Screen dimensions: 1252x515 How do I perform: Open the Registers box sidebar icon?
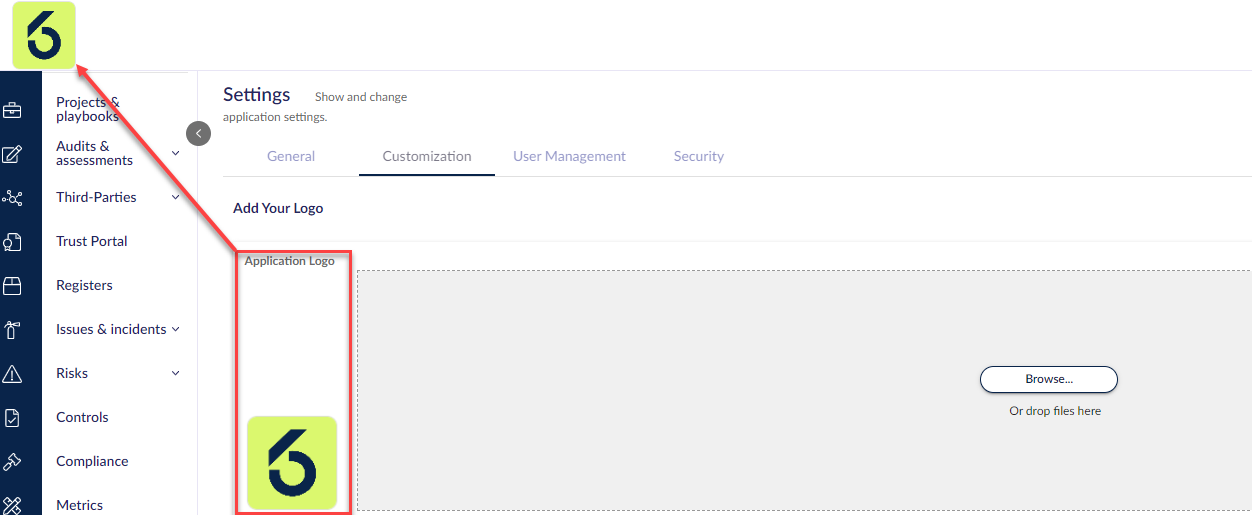(x=12, y=286)
